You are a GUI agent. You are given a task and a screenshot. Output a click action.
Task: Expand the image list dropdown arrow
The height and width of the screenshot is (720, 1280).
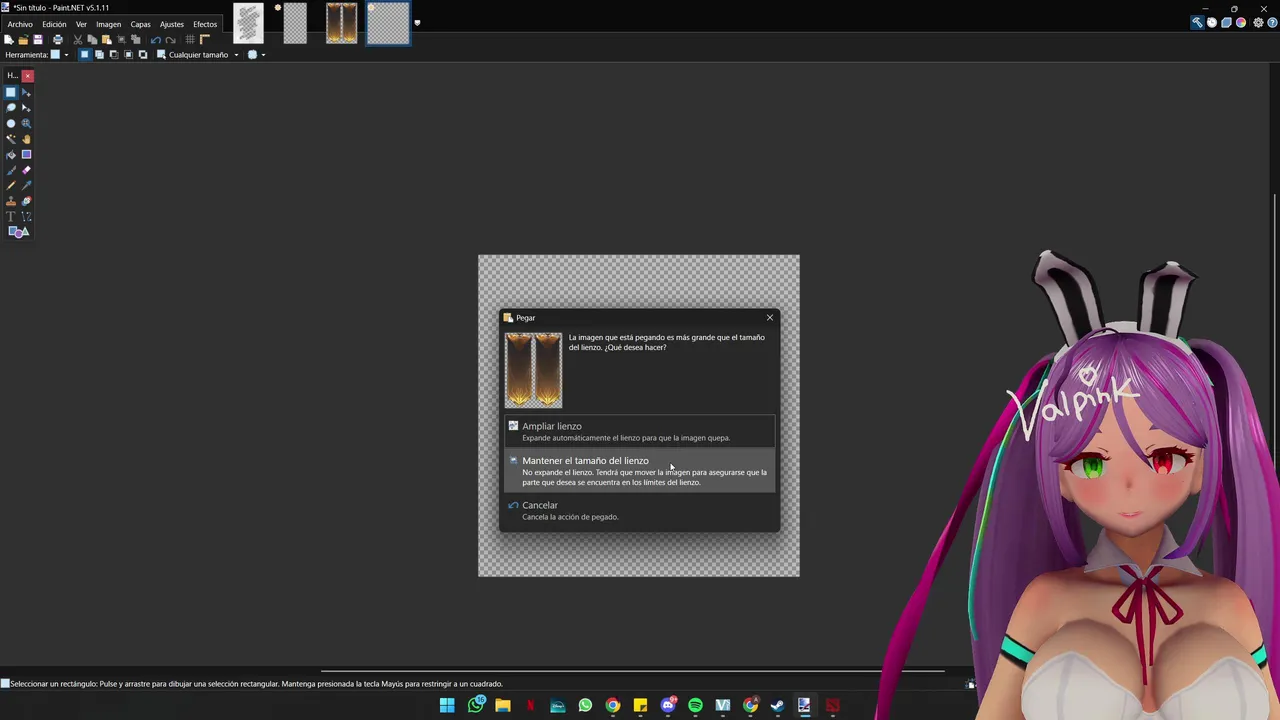(x=417, y=23)
